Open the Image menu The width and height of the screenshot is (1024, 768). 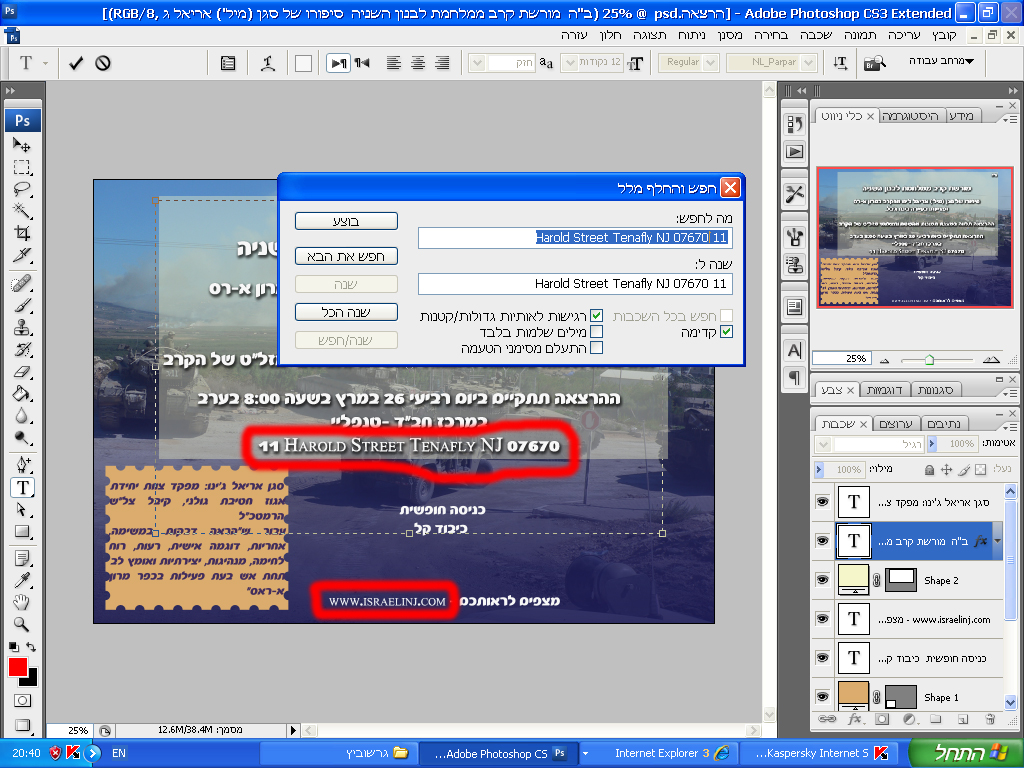coord(859,35)
